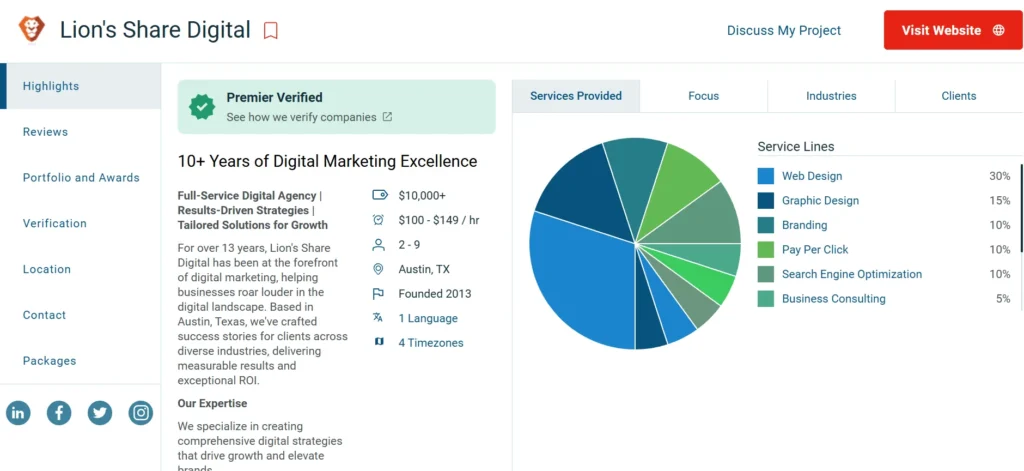Select the Packages sidebar item
Viewport: 1024px width, 471px height.
click(50, 361)
